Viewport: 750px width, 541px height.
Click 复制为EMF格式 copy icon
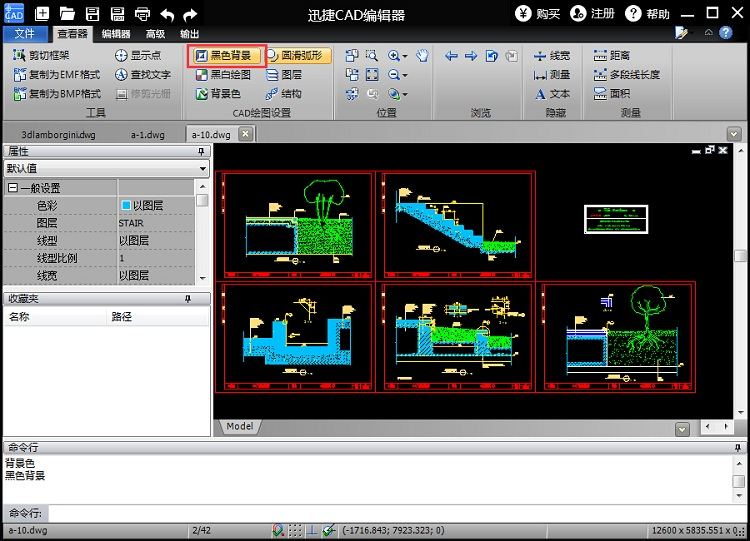(x=20, y=75)
